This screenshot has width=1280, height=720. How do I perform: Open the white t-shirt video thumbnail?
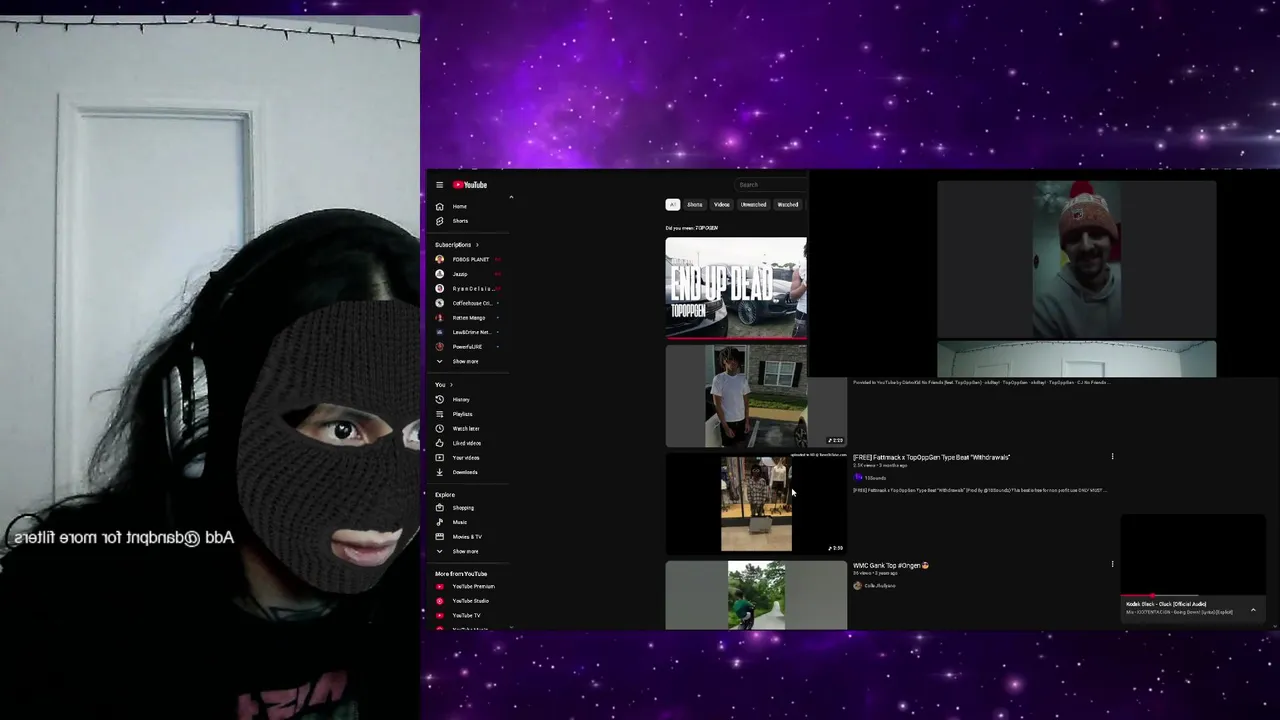[756, 397]
